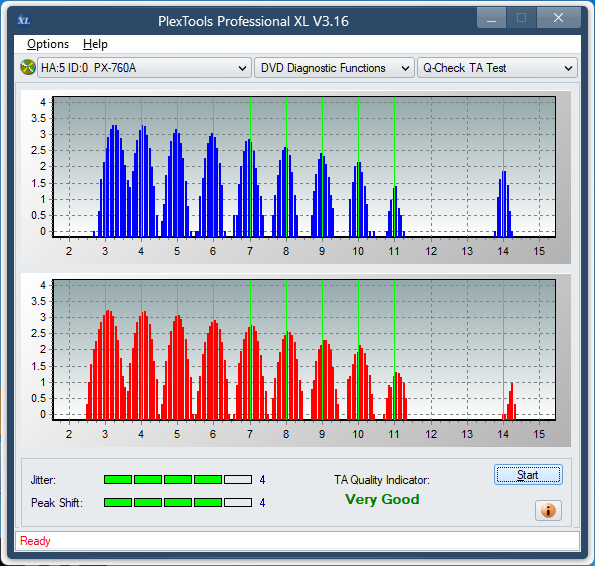
Task: Click the disc drive icon beside PX-760A
Action: 27,68
